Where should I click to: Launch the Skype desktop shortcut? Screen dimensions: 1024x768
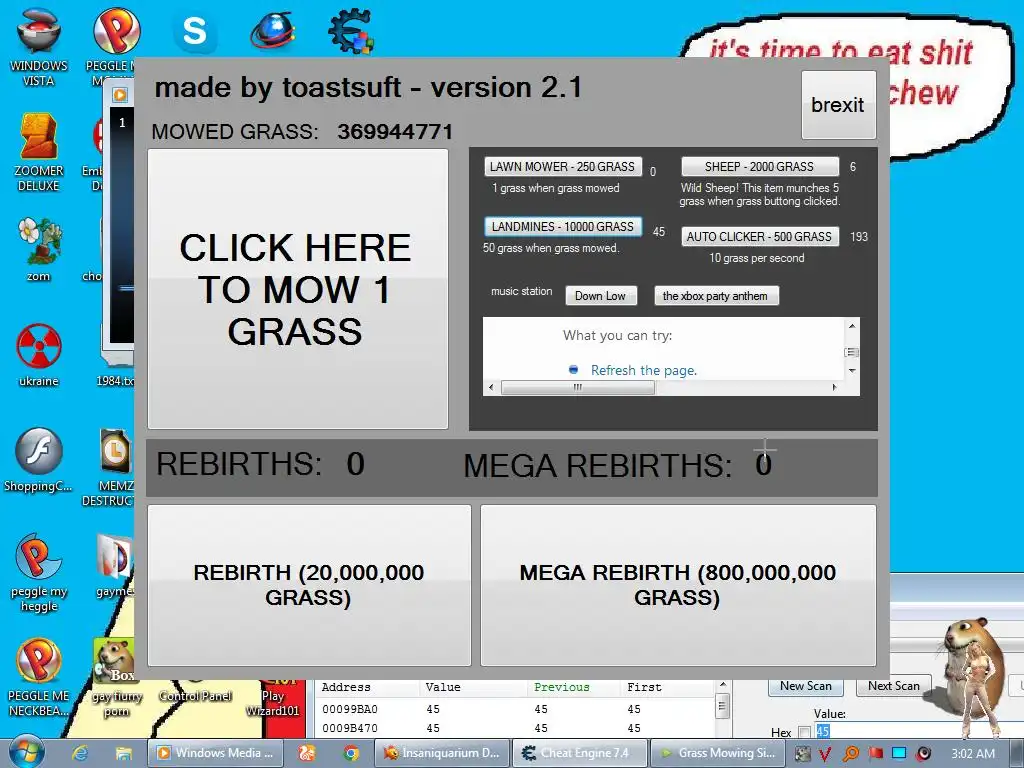click(195, 31)
